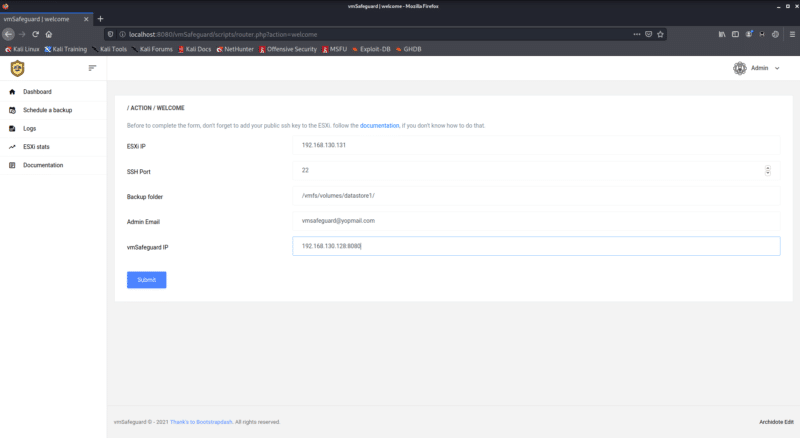Focus the ESXi IP input field

[536, 145]
